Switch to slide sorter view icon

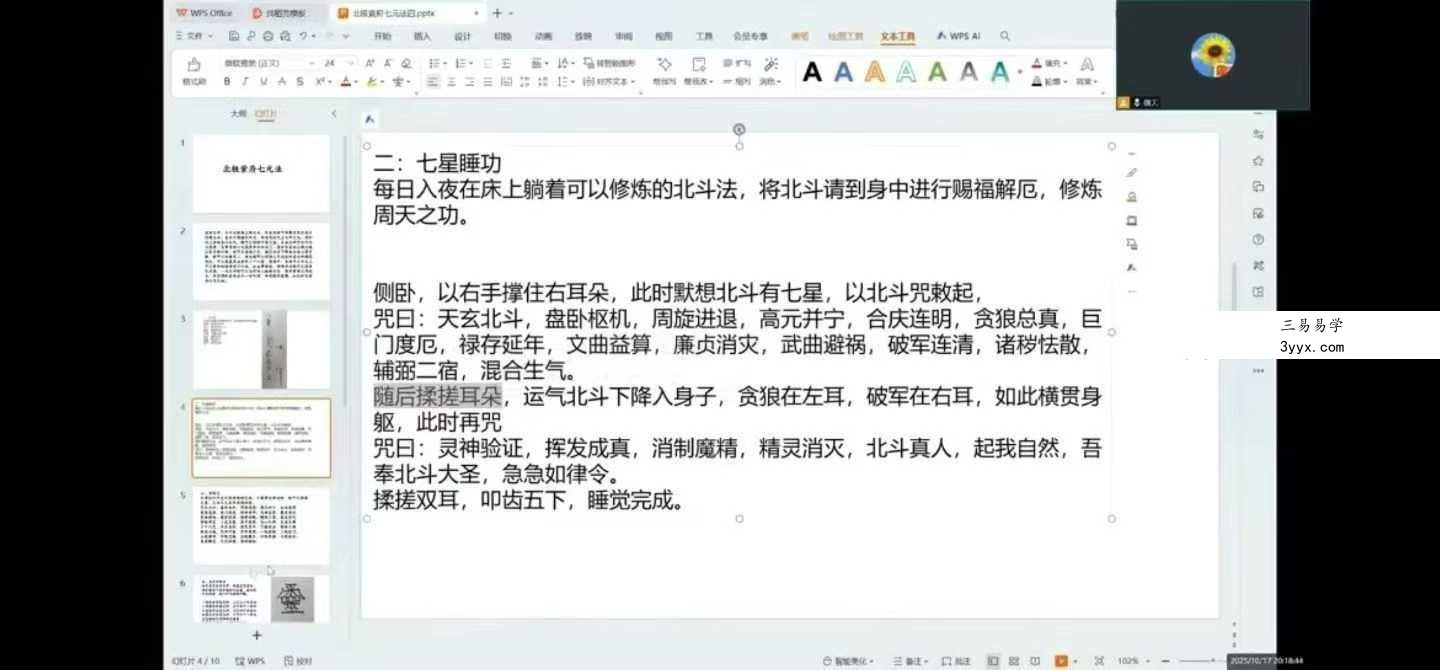click(1014, 661)
